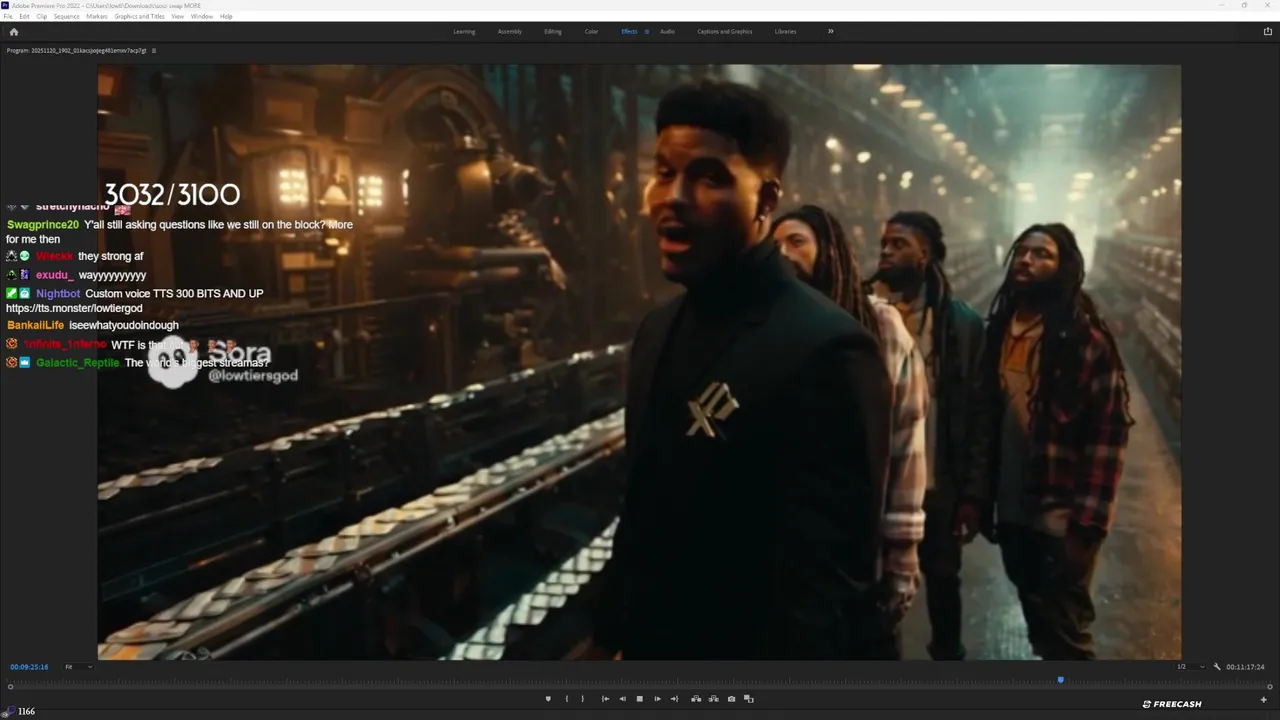Viewport: 1280px width, 720px height.
Task: Open the Program panel hamburger menu
Action: [x=153, y=50]
